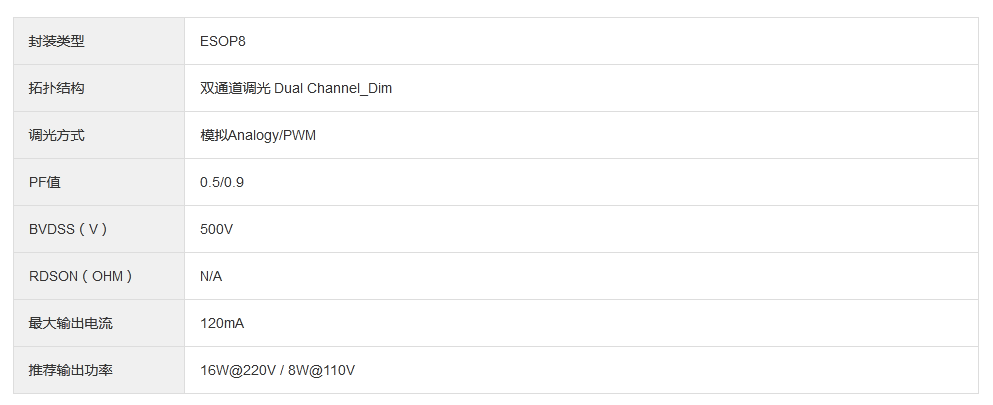Image resolution: width=993 pixels, height=405 pixels.
Task: Select the 120mA current value
Action: [x=222, y=323]
